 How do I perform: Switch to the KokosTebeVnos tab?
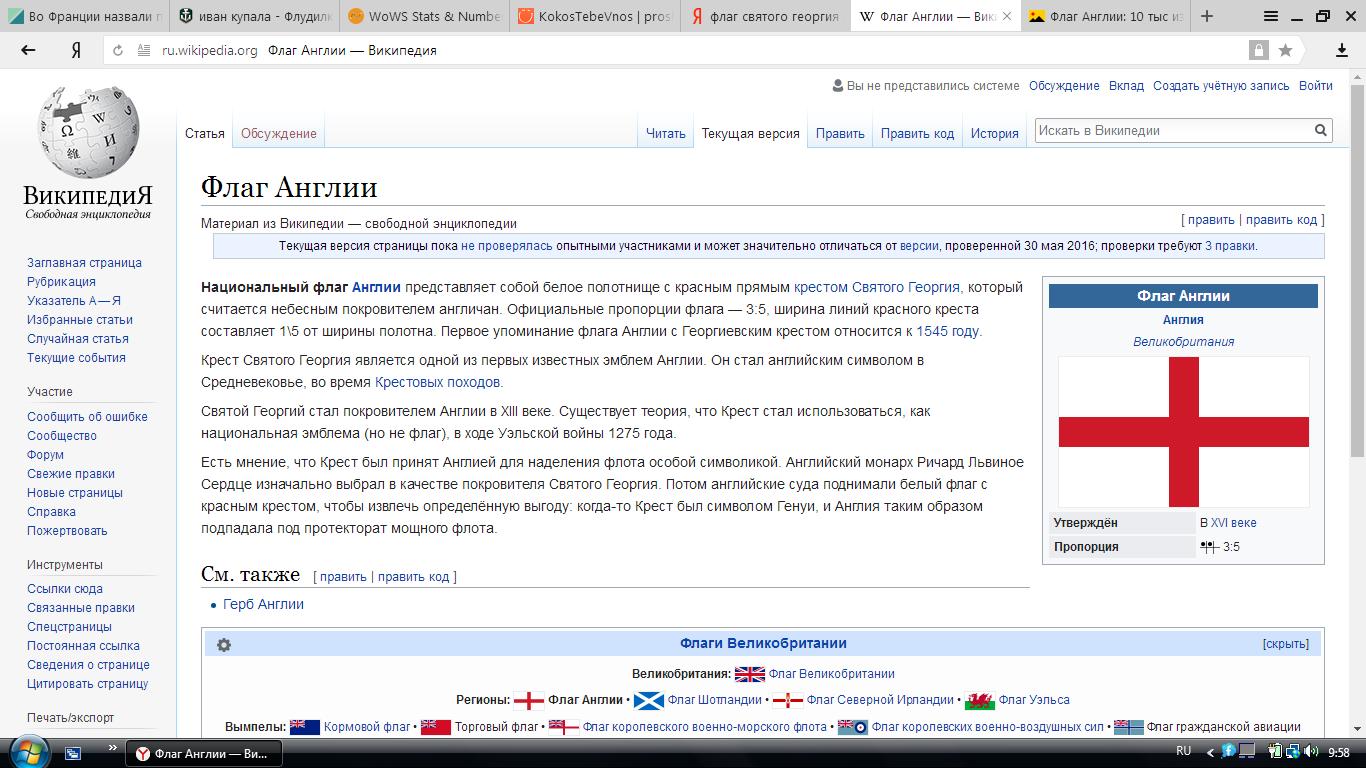click(x=594, y=16)
